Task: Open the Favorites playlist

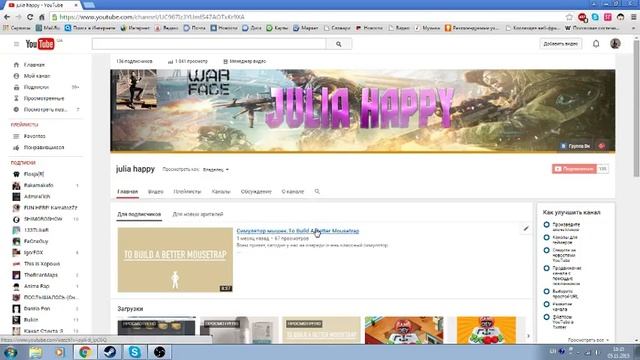Action: (x=34, y=136)
